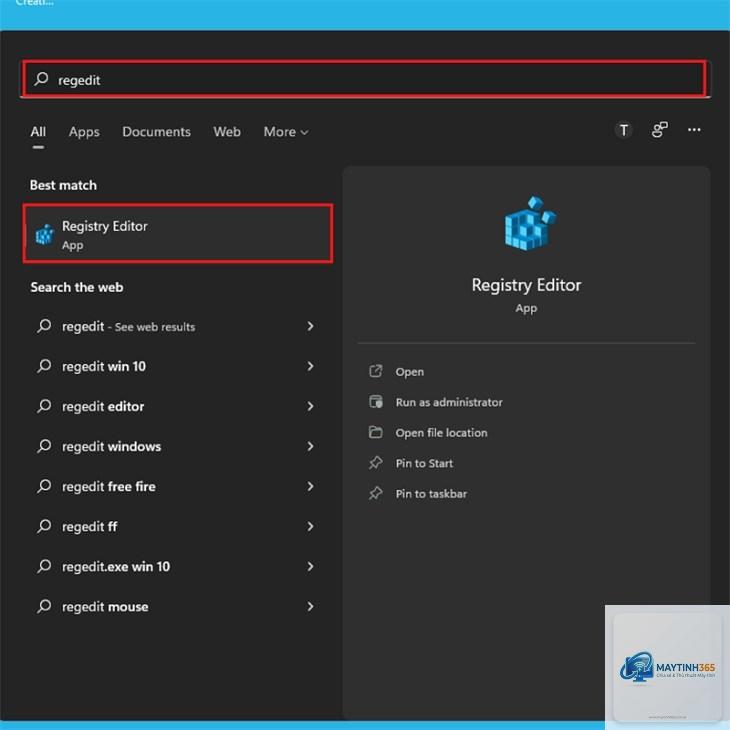Select the regedit windows suggestion text
The image size is (730, 730).
click(x=112, y=446)
